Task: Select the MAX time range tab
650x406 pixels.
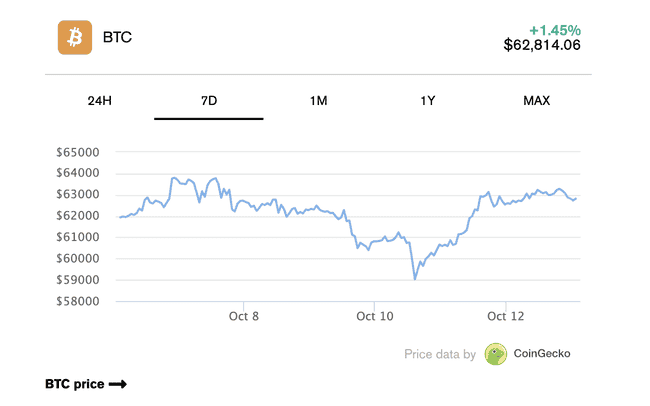Action: (536, 100)
